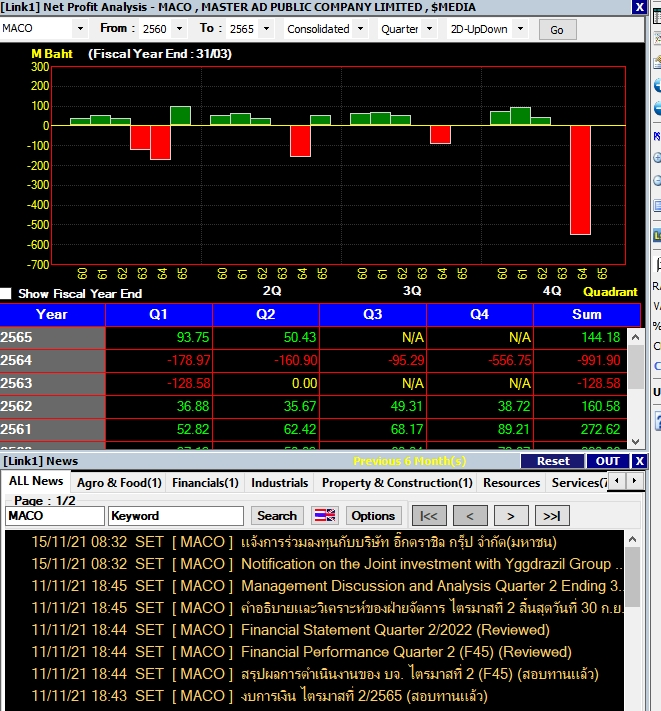The height and width of the screenshot is (711, 661).
Task: Click the -556.75 Q4 cell
Action: tap(480, 360)
